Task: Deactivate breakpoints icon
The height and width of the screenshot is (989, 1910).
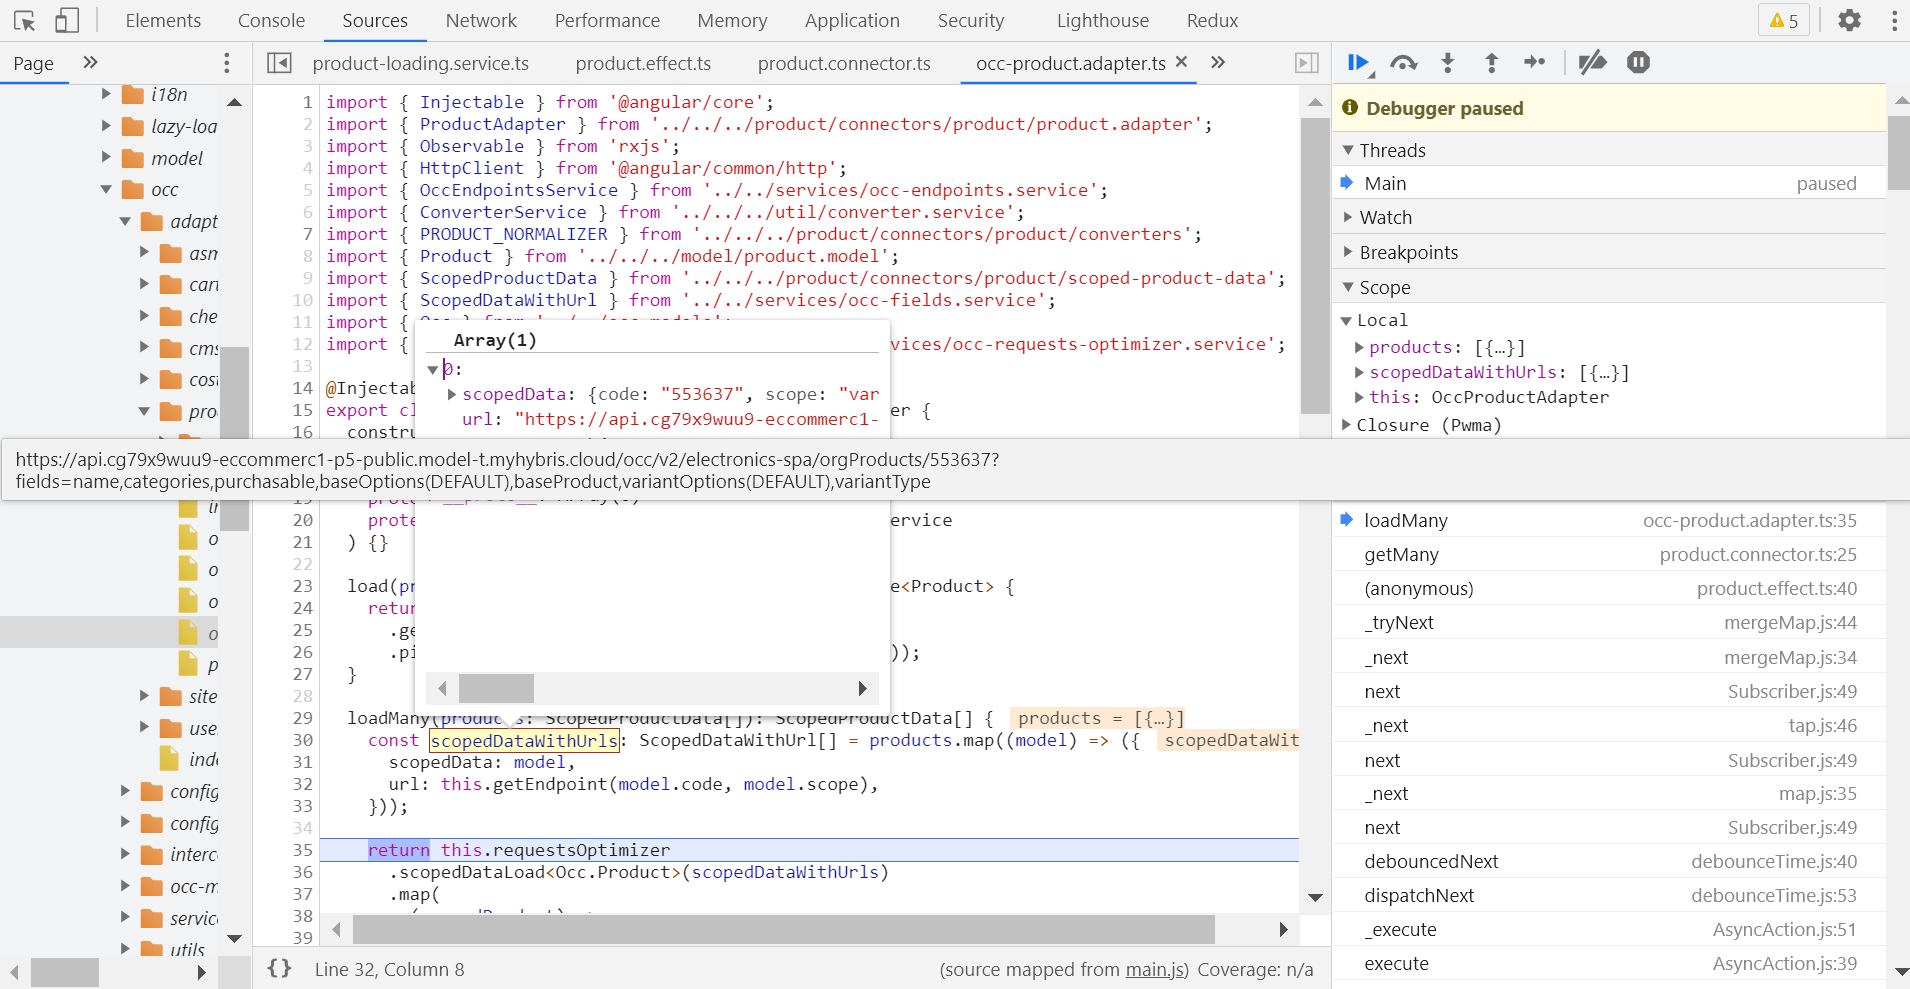Action: point(1592,63)
